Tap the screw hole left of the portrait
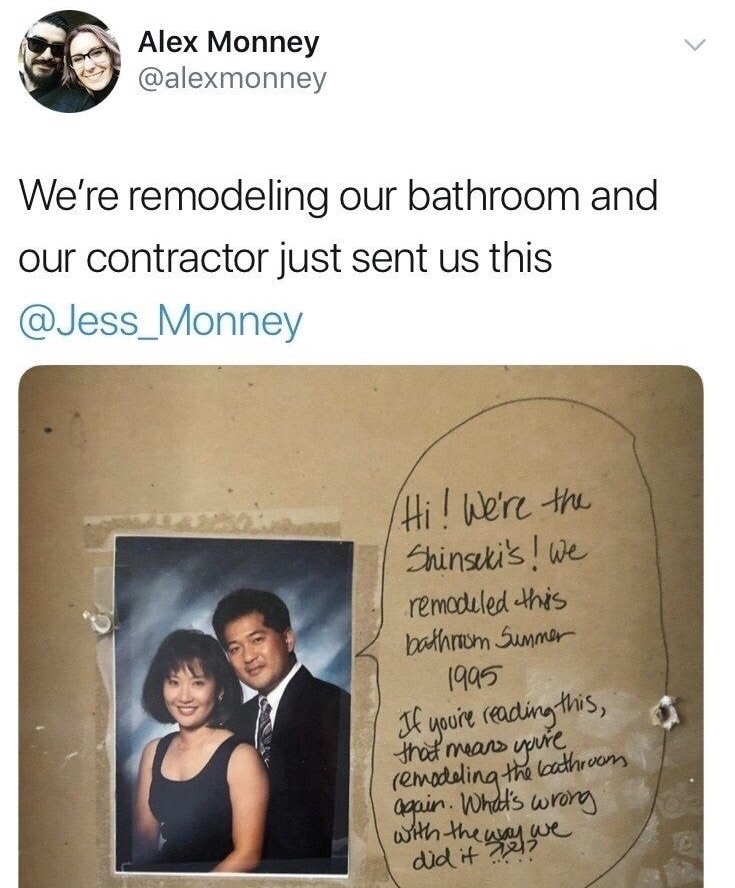Screen dimensions: 735x888 100,620
